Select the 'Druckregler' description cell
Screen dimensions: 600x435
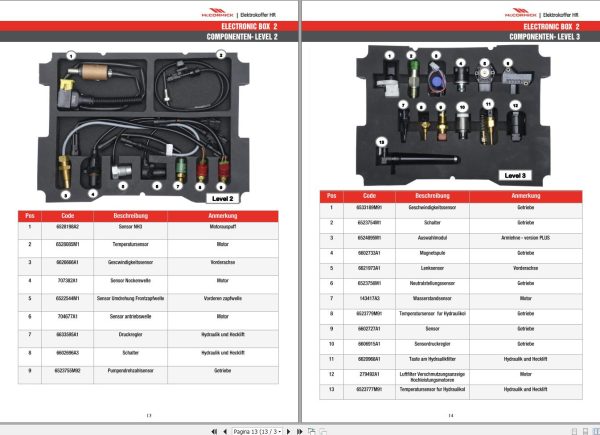click(130, 339)
